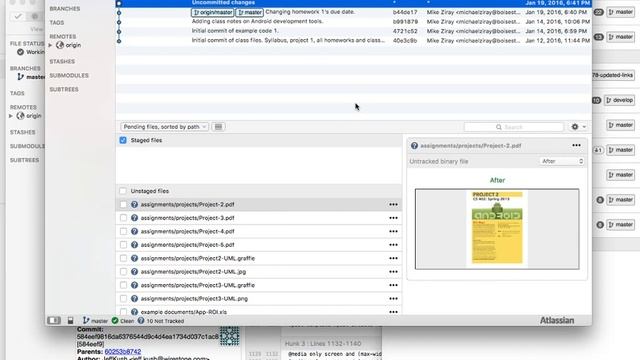640x360 pixels.
Task: Click the checkmark commit icon in back window
Action: coord(18,16)
